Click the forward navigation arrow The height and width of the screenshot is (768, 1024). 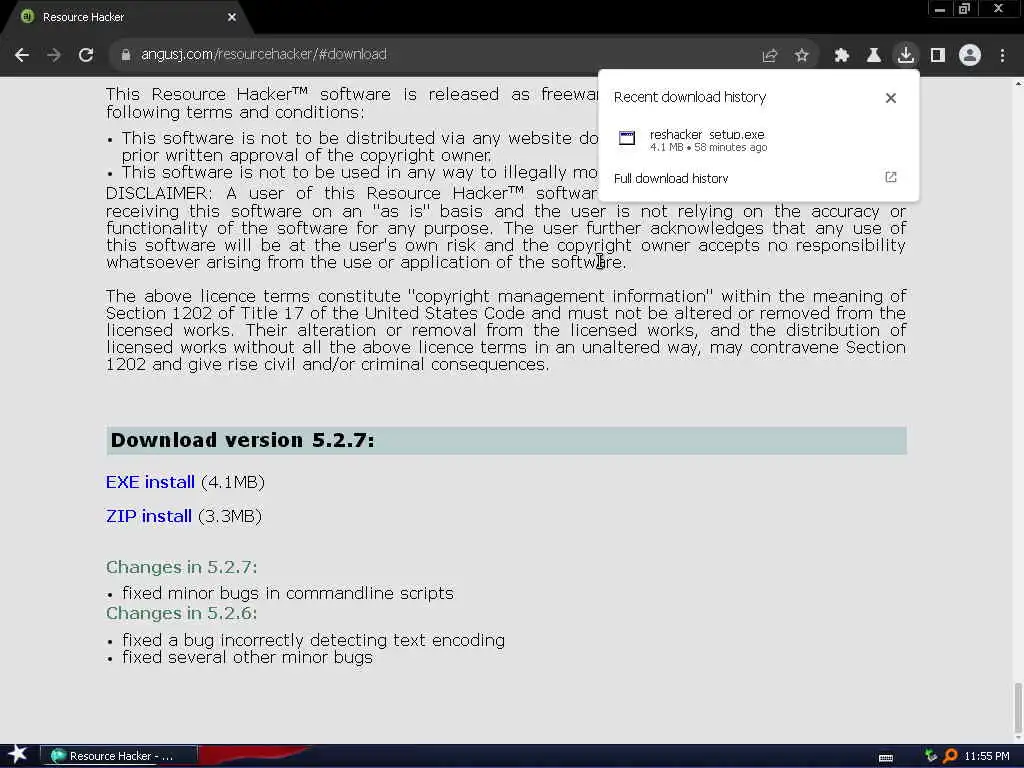(54, 55)
